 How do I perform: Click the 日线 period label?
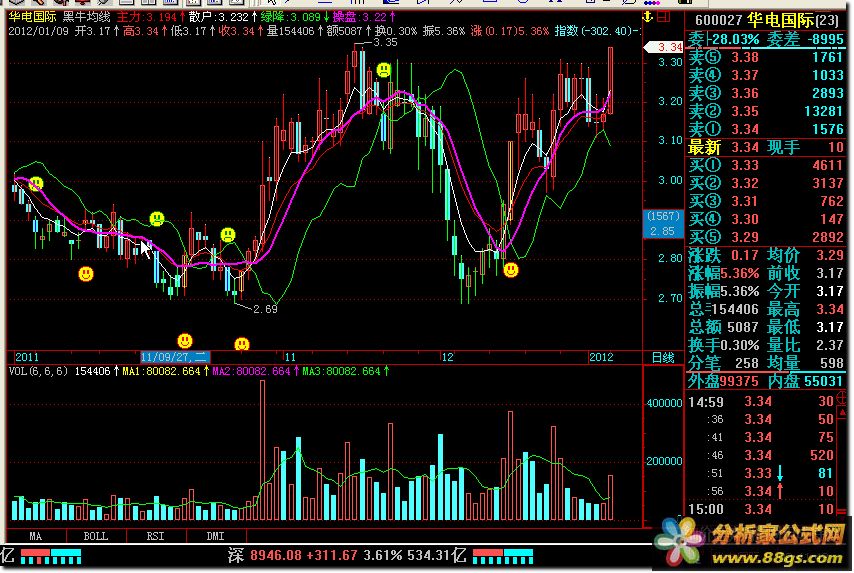pos(663,357)
